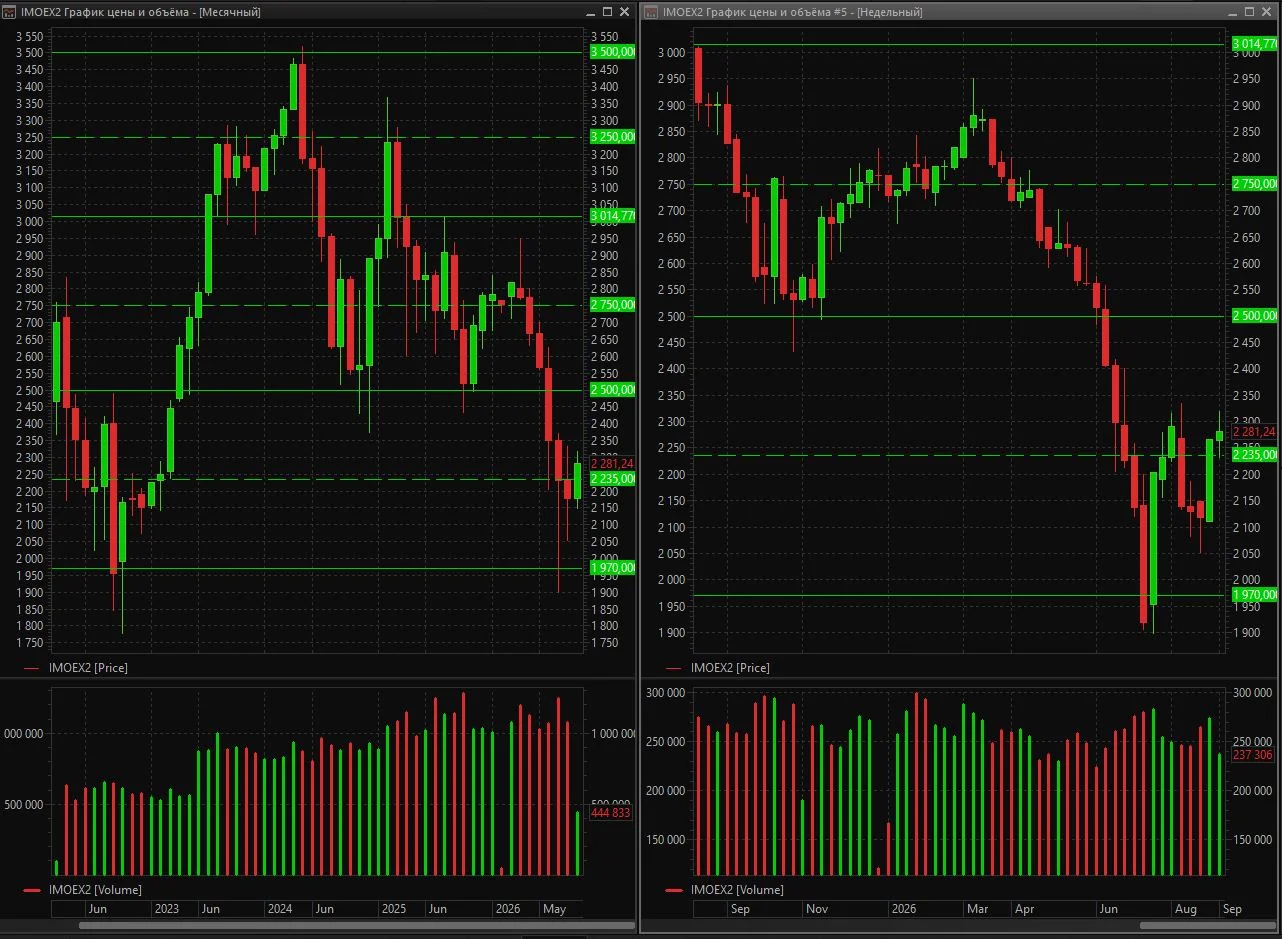
Task: Click the 2024 label on monthly time axis
Action: click(280, 909)
